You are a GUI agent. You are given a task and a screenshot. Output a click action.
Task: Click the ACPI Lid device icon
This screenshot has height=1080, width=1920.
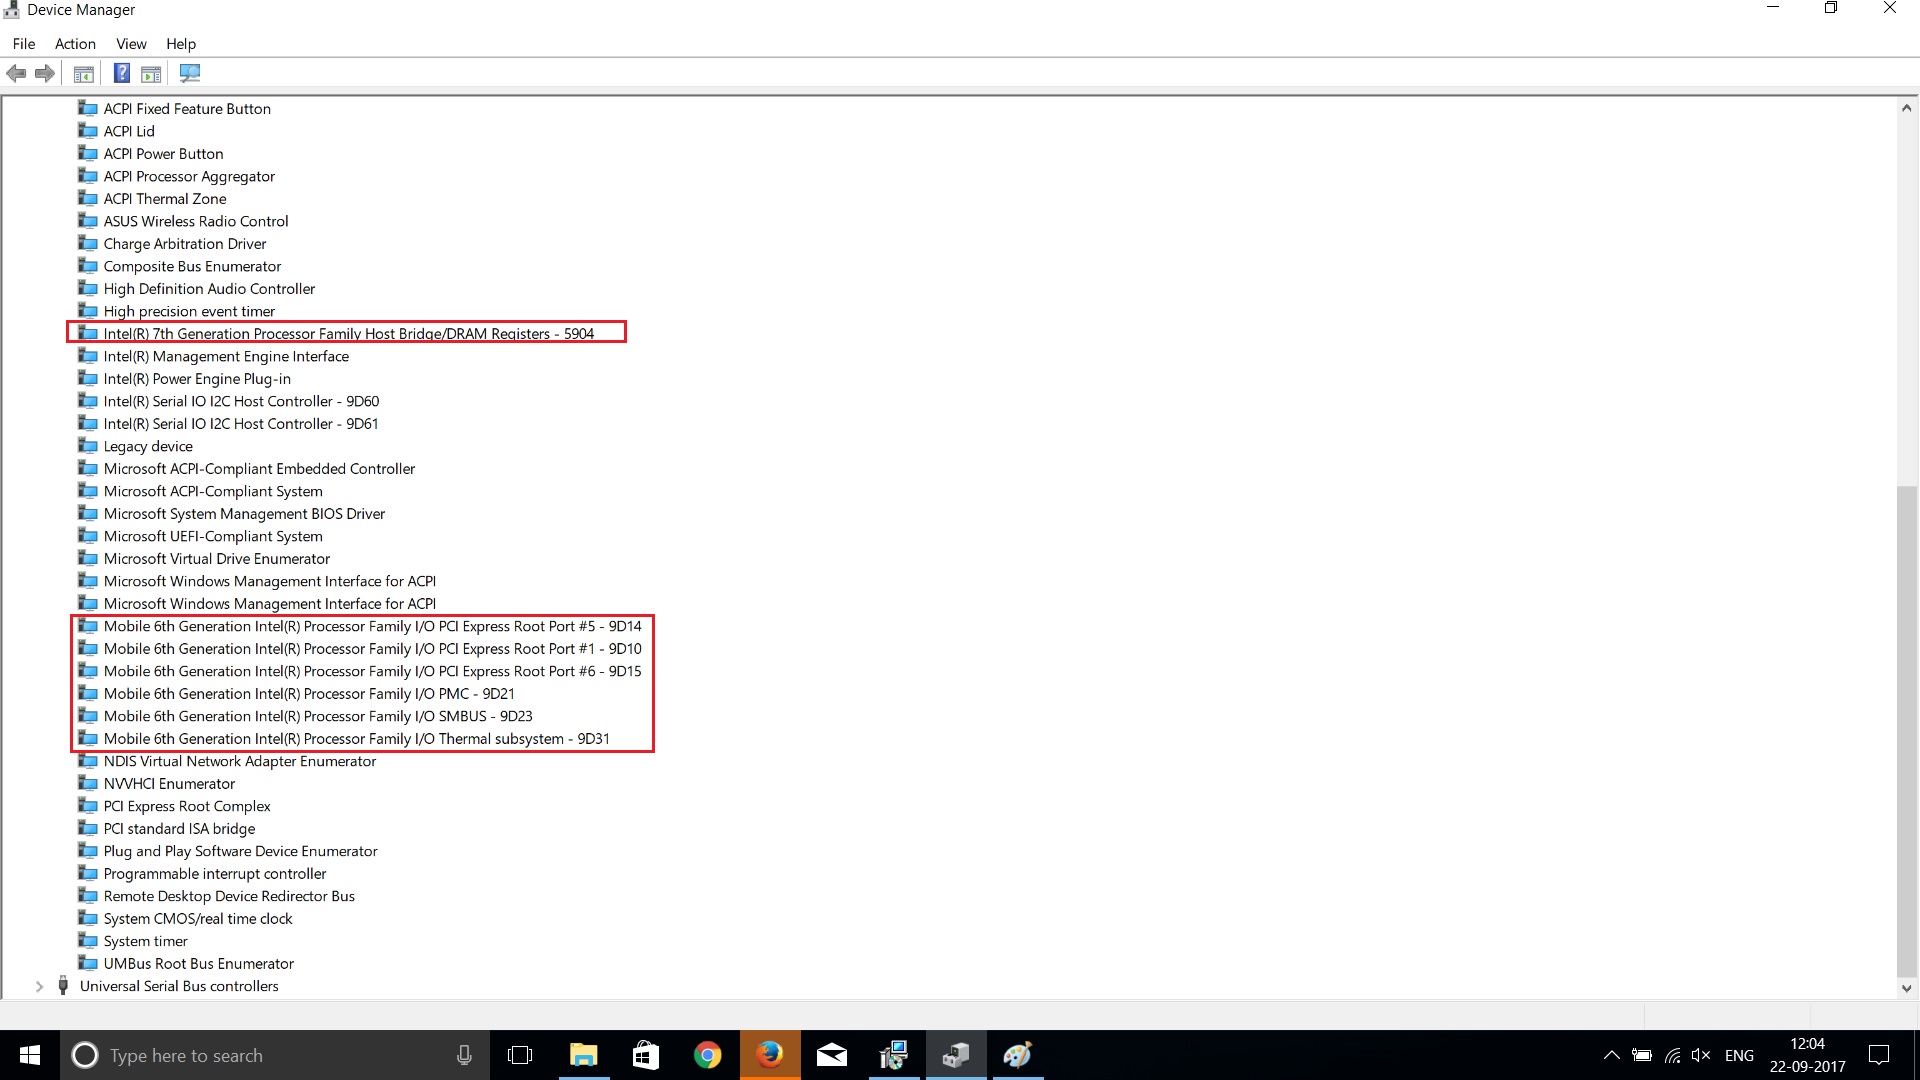click(x=88, y=131)
